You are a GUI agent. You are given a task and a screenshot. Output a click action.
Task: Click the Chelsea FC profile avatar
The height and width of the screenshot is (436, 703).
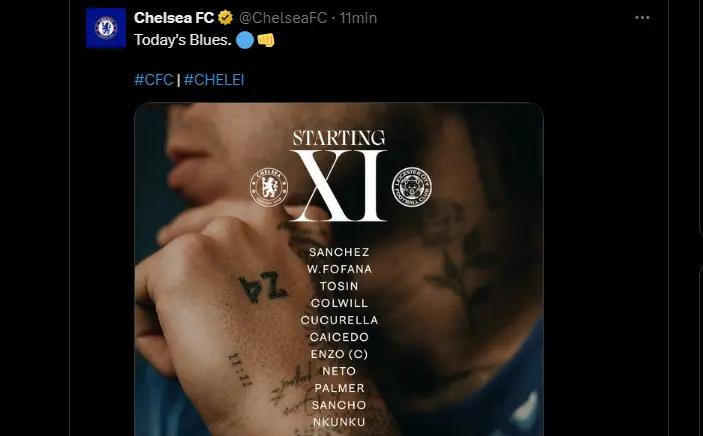[x=106, y=28]
